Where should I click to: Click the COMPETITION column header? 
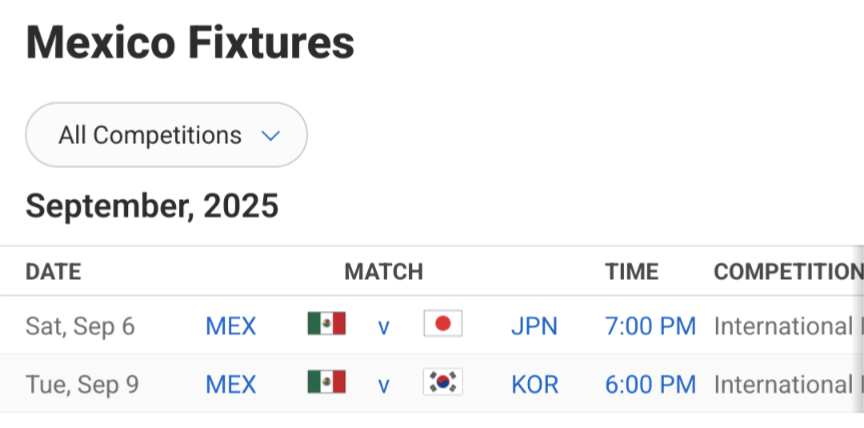pyautogui.click(x=789, y=272)
